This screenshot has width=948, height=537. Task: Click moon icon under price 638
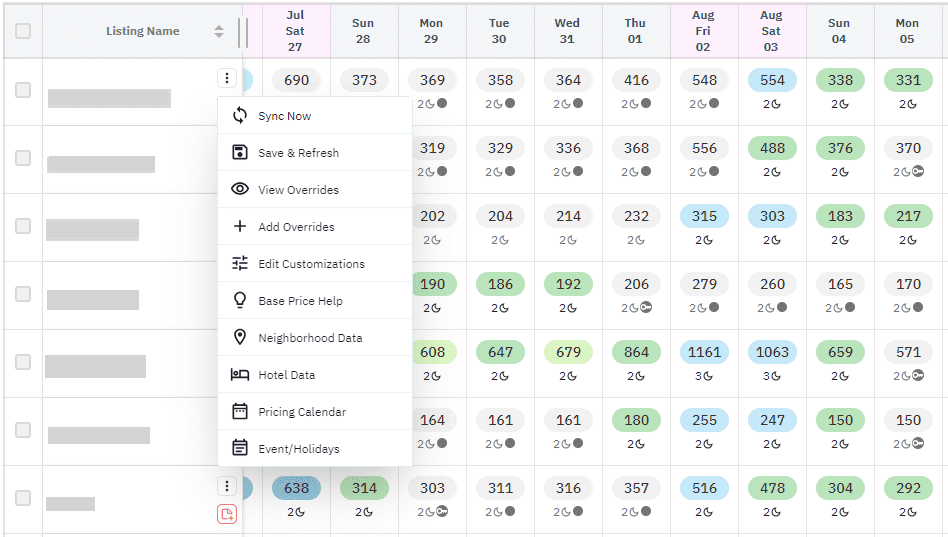pos(300,512)
